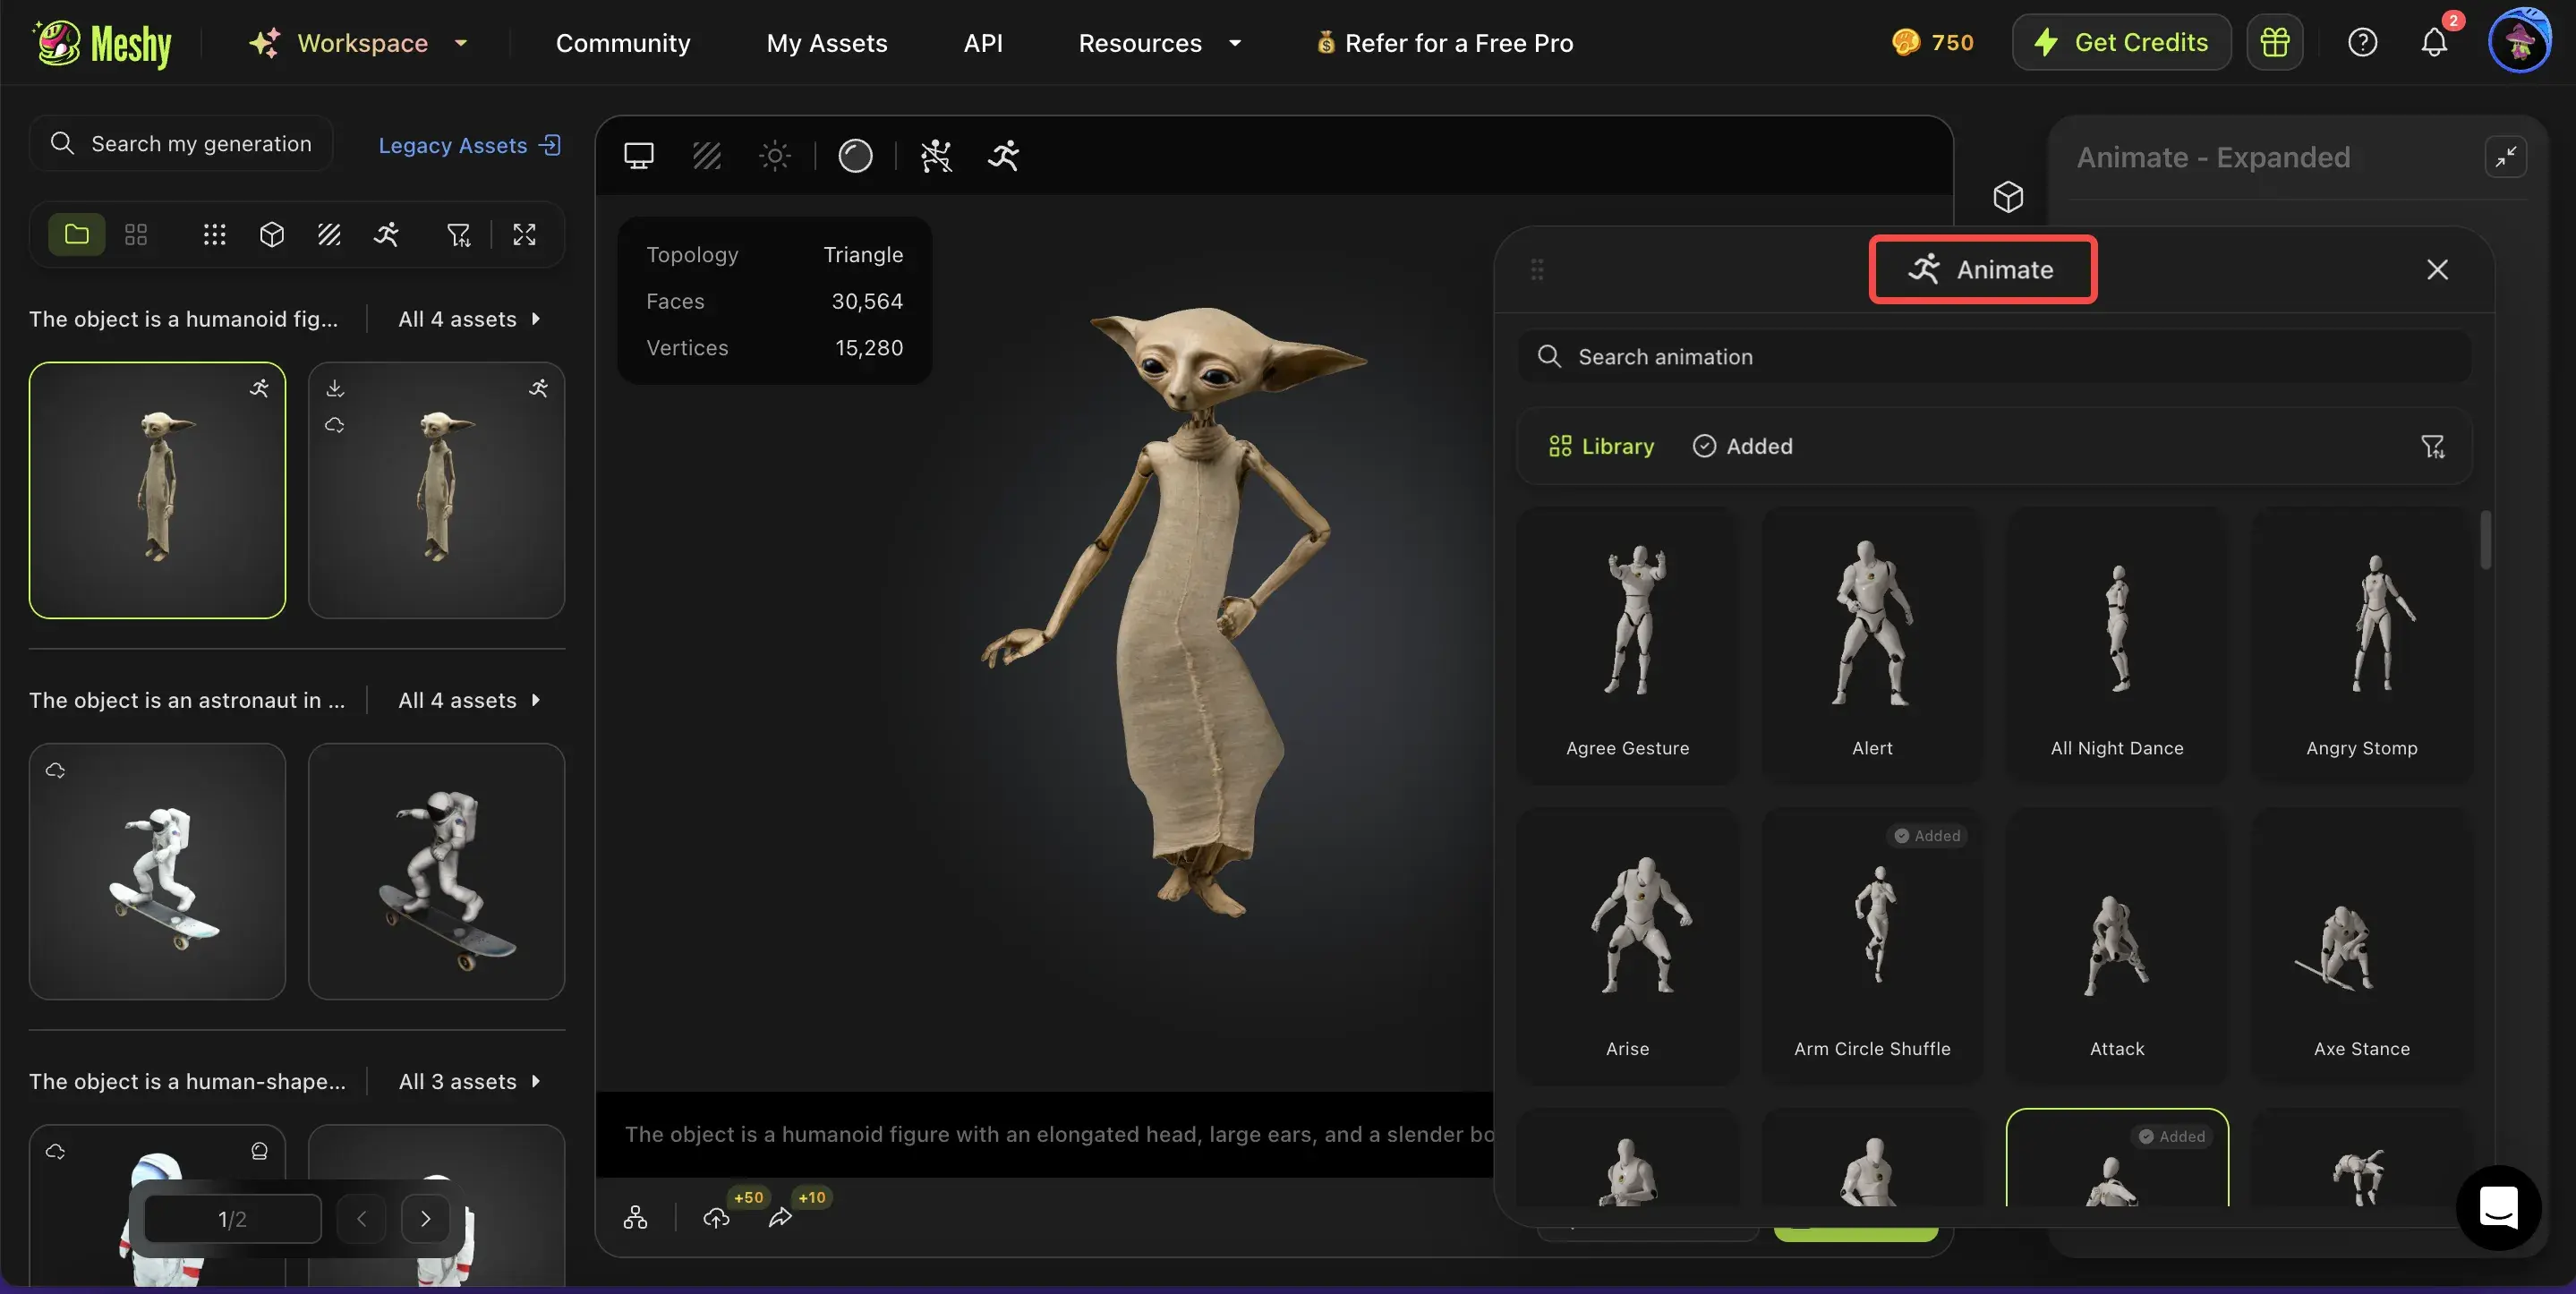The image size is (2576, 1294).
Task: Click the lighting sun icon in viewer
Action: [775, 156]
